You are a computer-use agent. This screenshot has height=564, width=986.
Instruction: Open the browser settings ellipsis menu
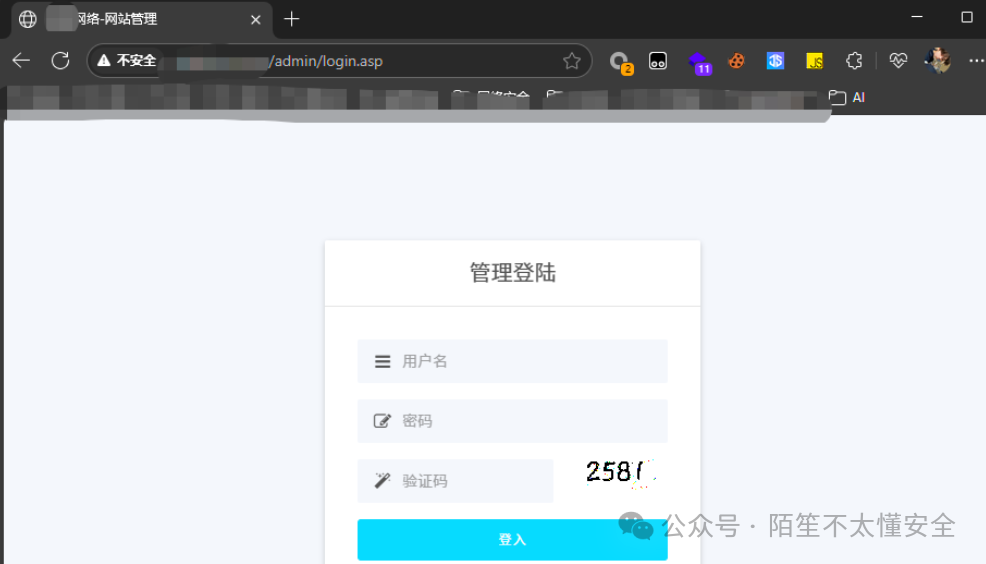(976, 61)
